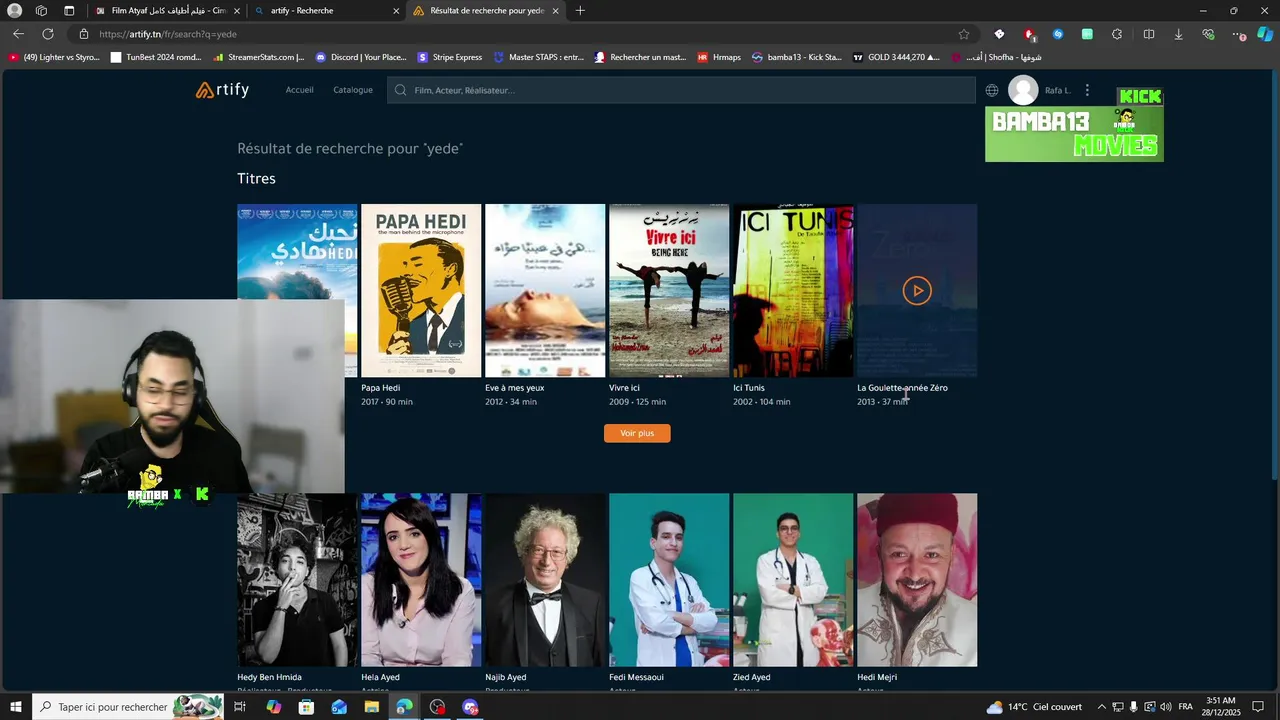Open the Eve à mes yeux poster
Image resolution: width=1280 pixels, height=720 pixels.
pyautogui.click(x=545, y=290)
